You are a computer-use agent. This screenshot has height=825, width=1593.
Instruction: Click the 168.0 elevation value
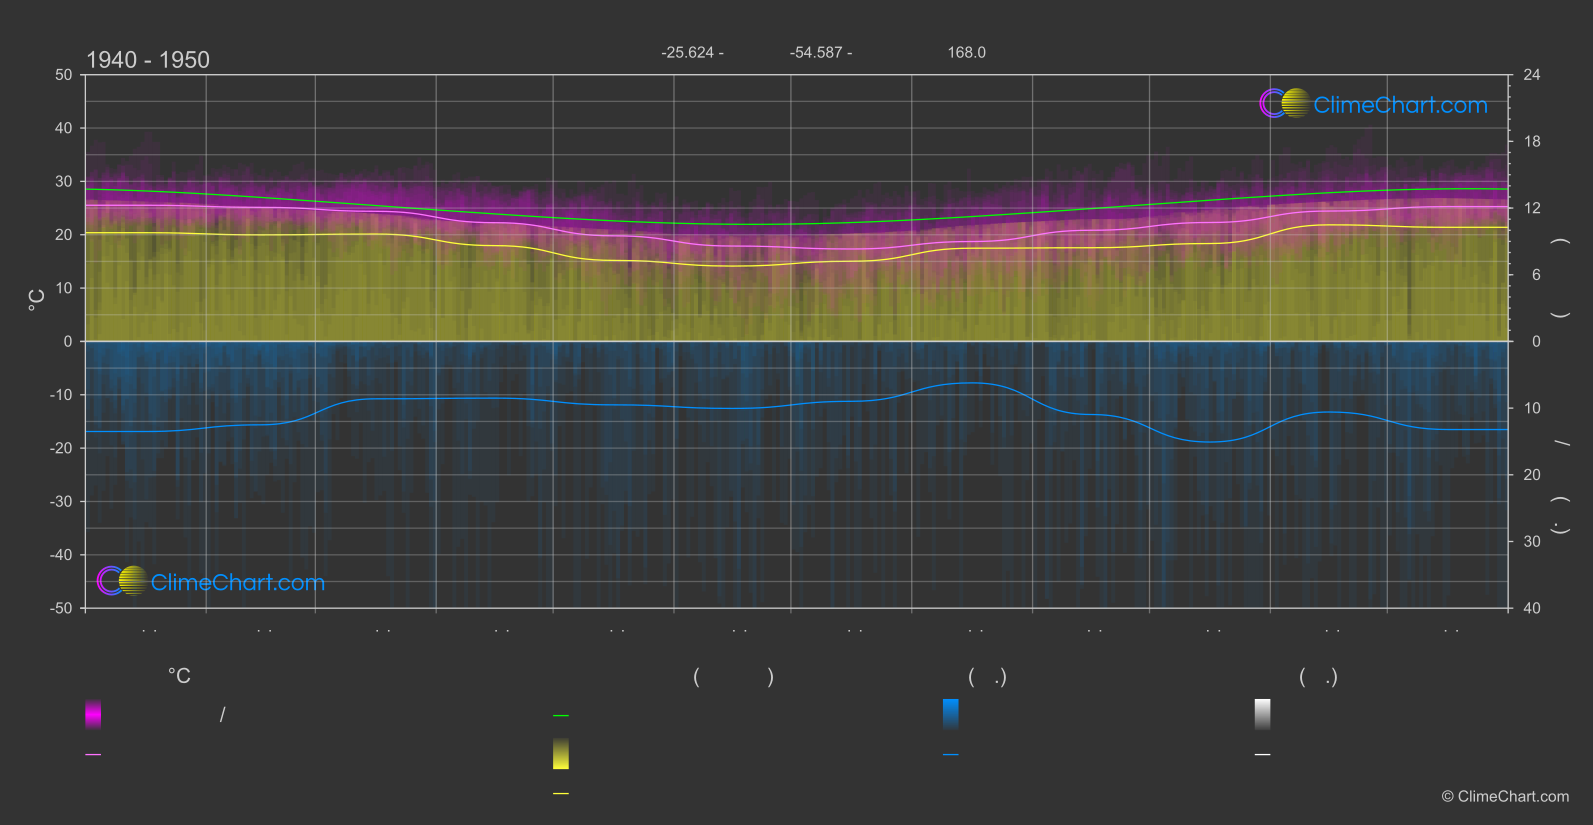(966, 53)
